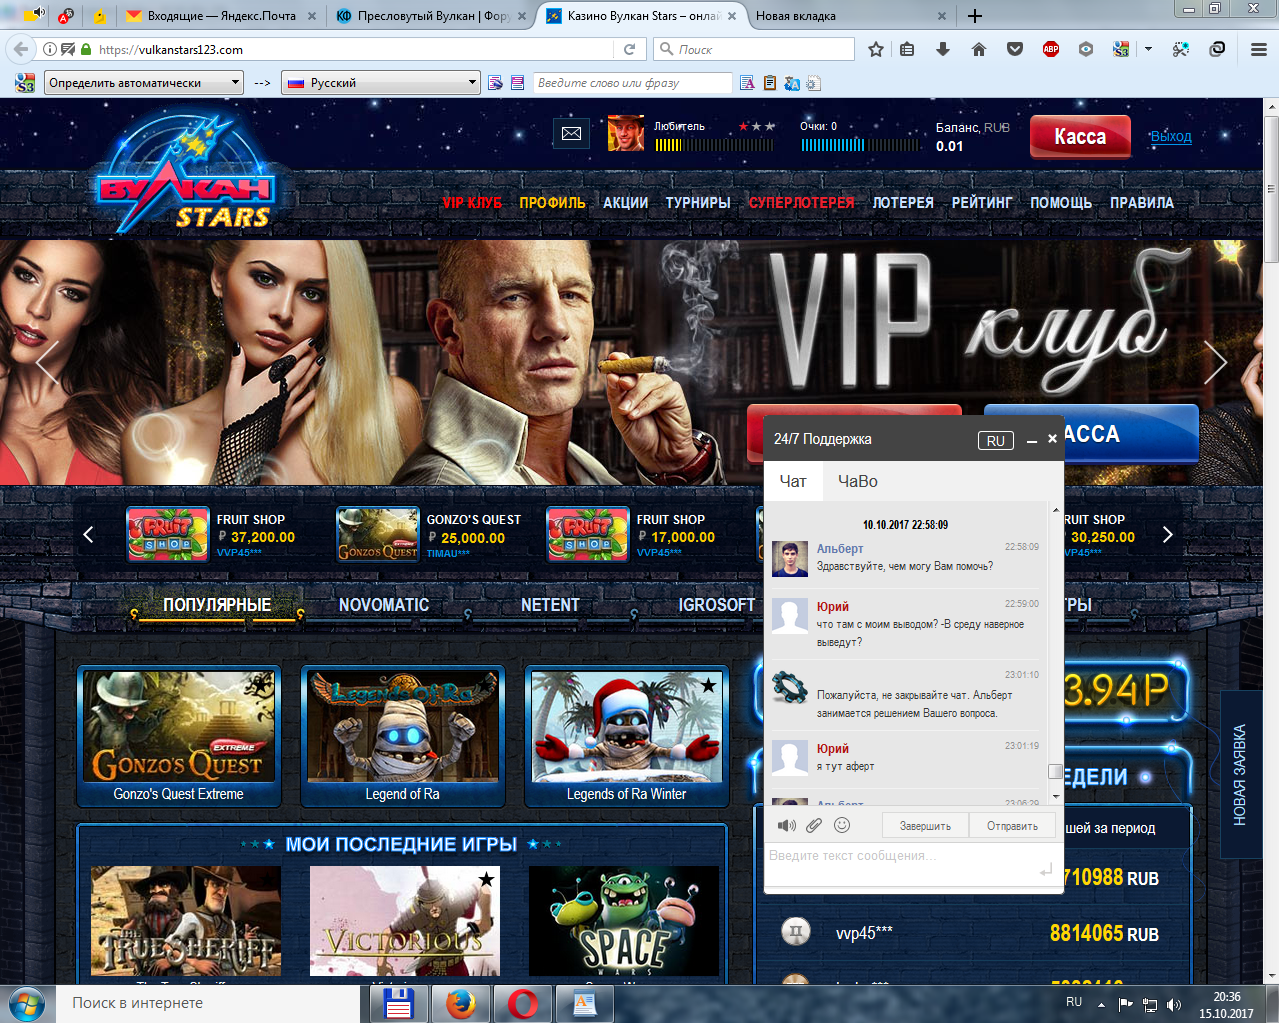Click the Firefox Поиск search box

click(x=755, y=49)
